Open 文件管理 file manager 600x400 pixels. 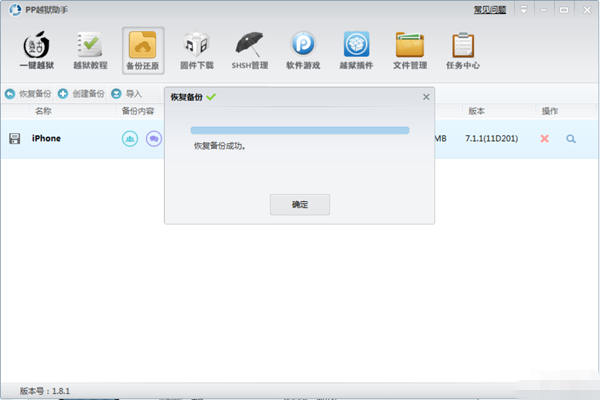pos(410,50)
